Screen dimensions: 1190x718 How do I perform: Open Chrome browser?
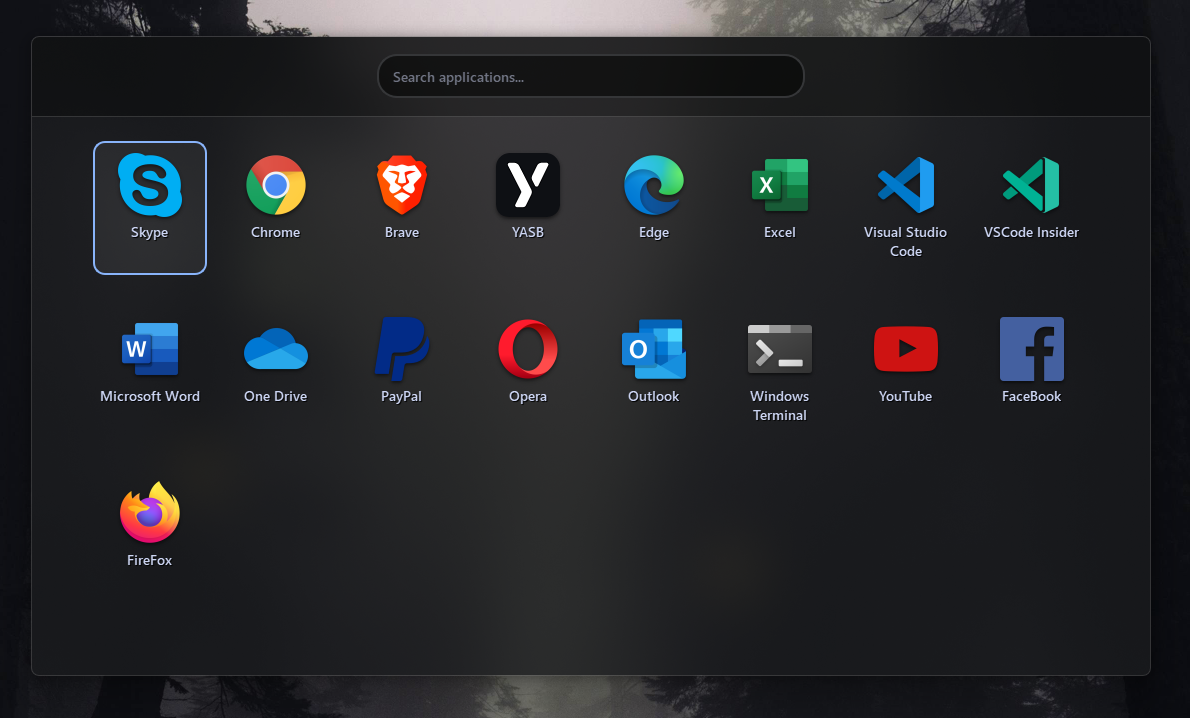click(275, 195)
